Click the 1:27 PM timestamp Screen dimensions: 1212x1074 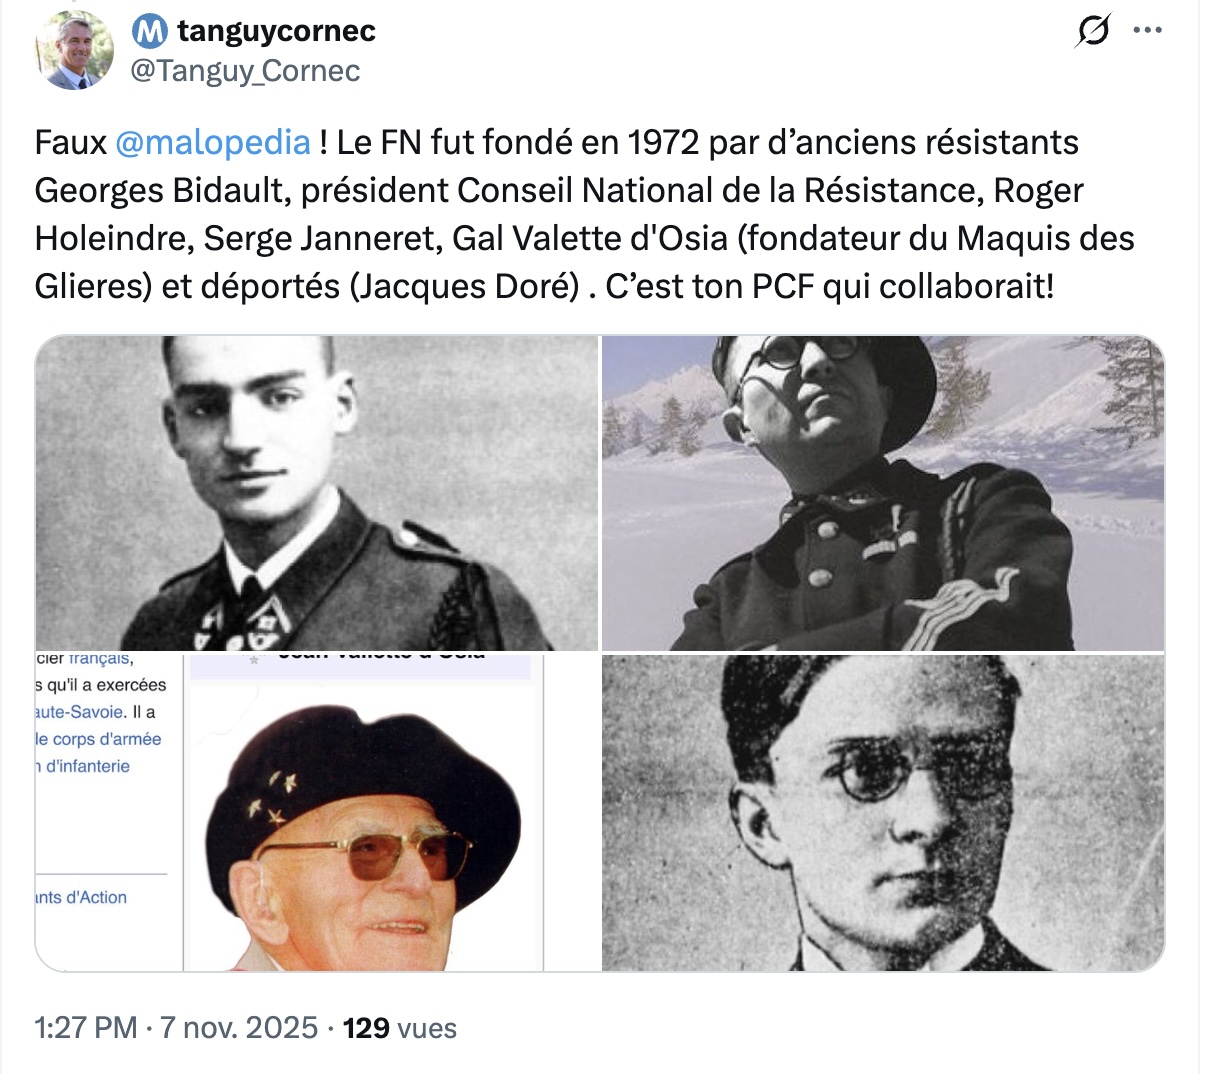86,1028
